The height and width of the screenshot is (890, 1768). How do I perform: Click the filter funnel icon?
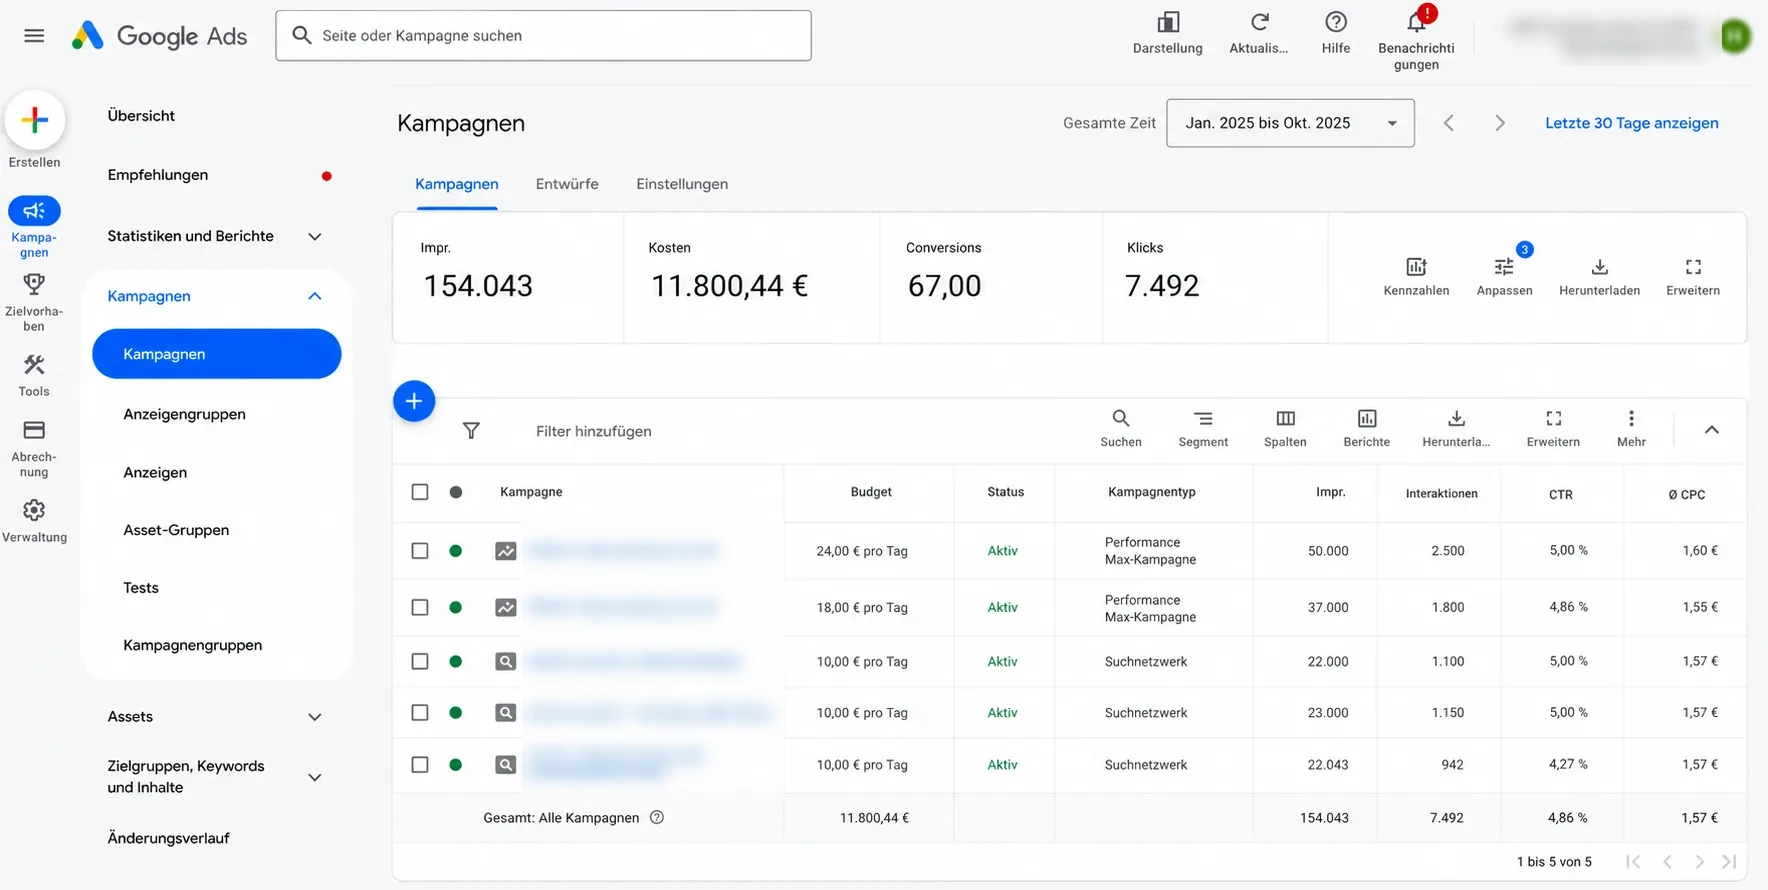[471, 431]
